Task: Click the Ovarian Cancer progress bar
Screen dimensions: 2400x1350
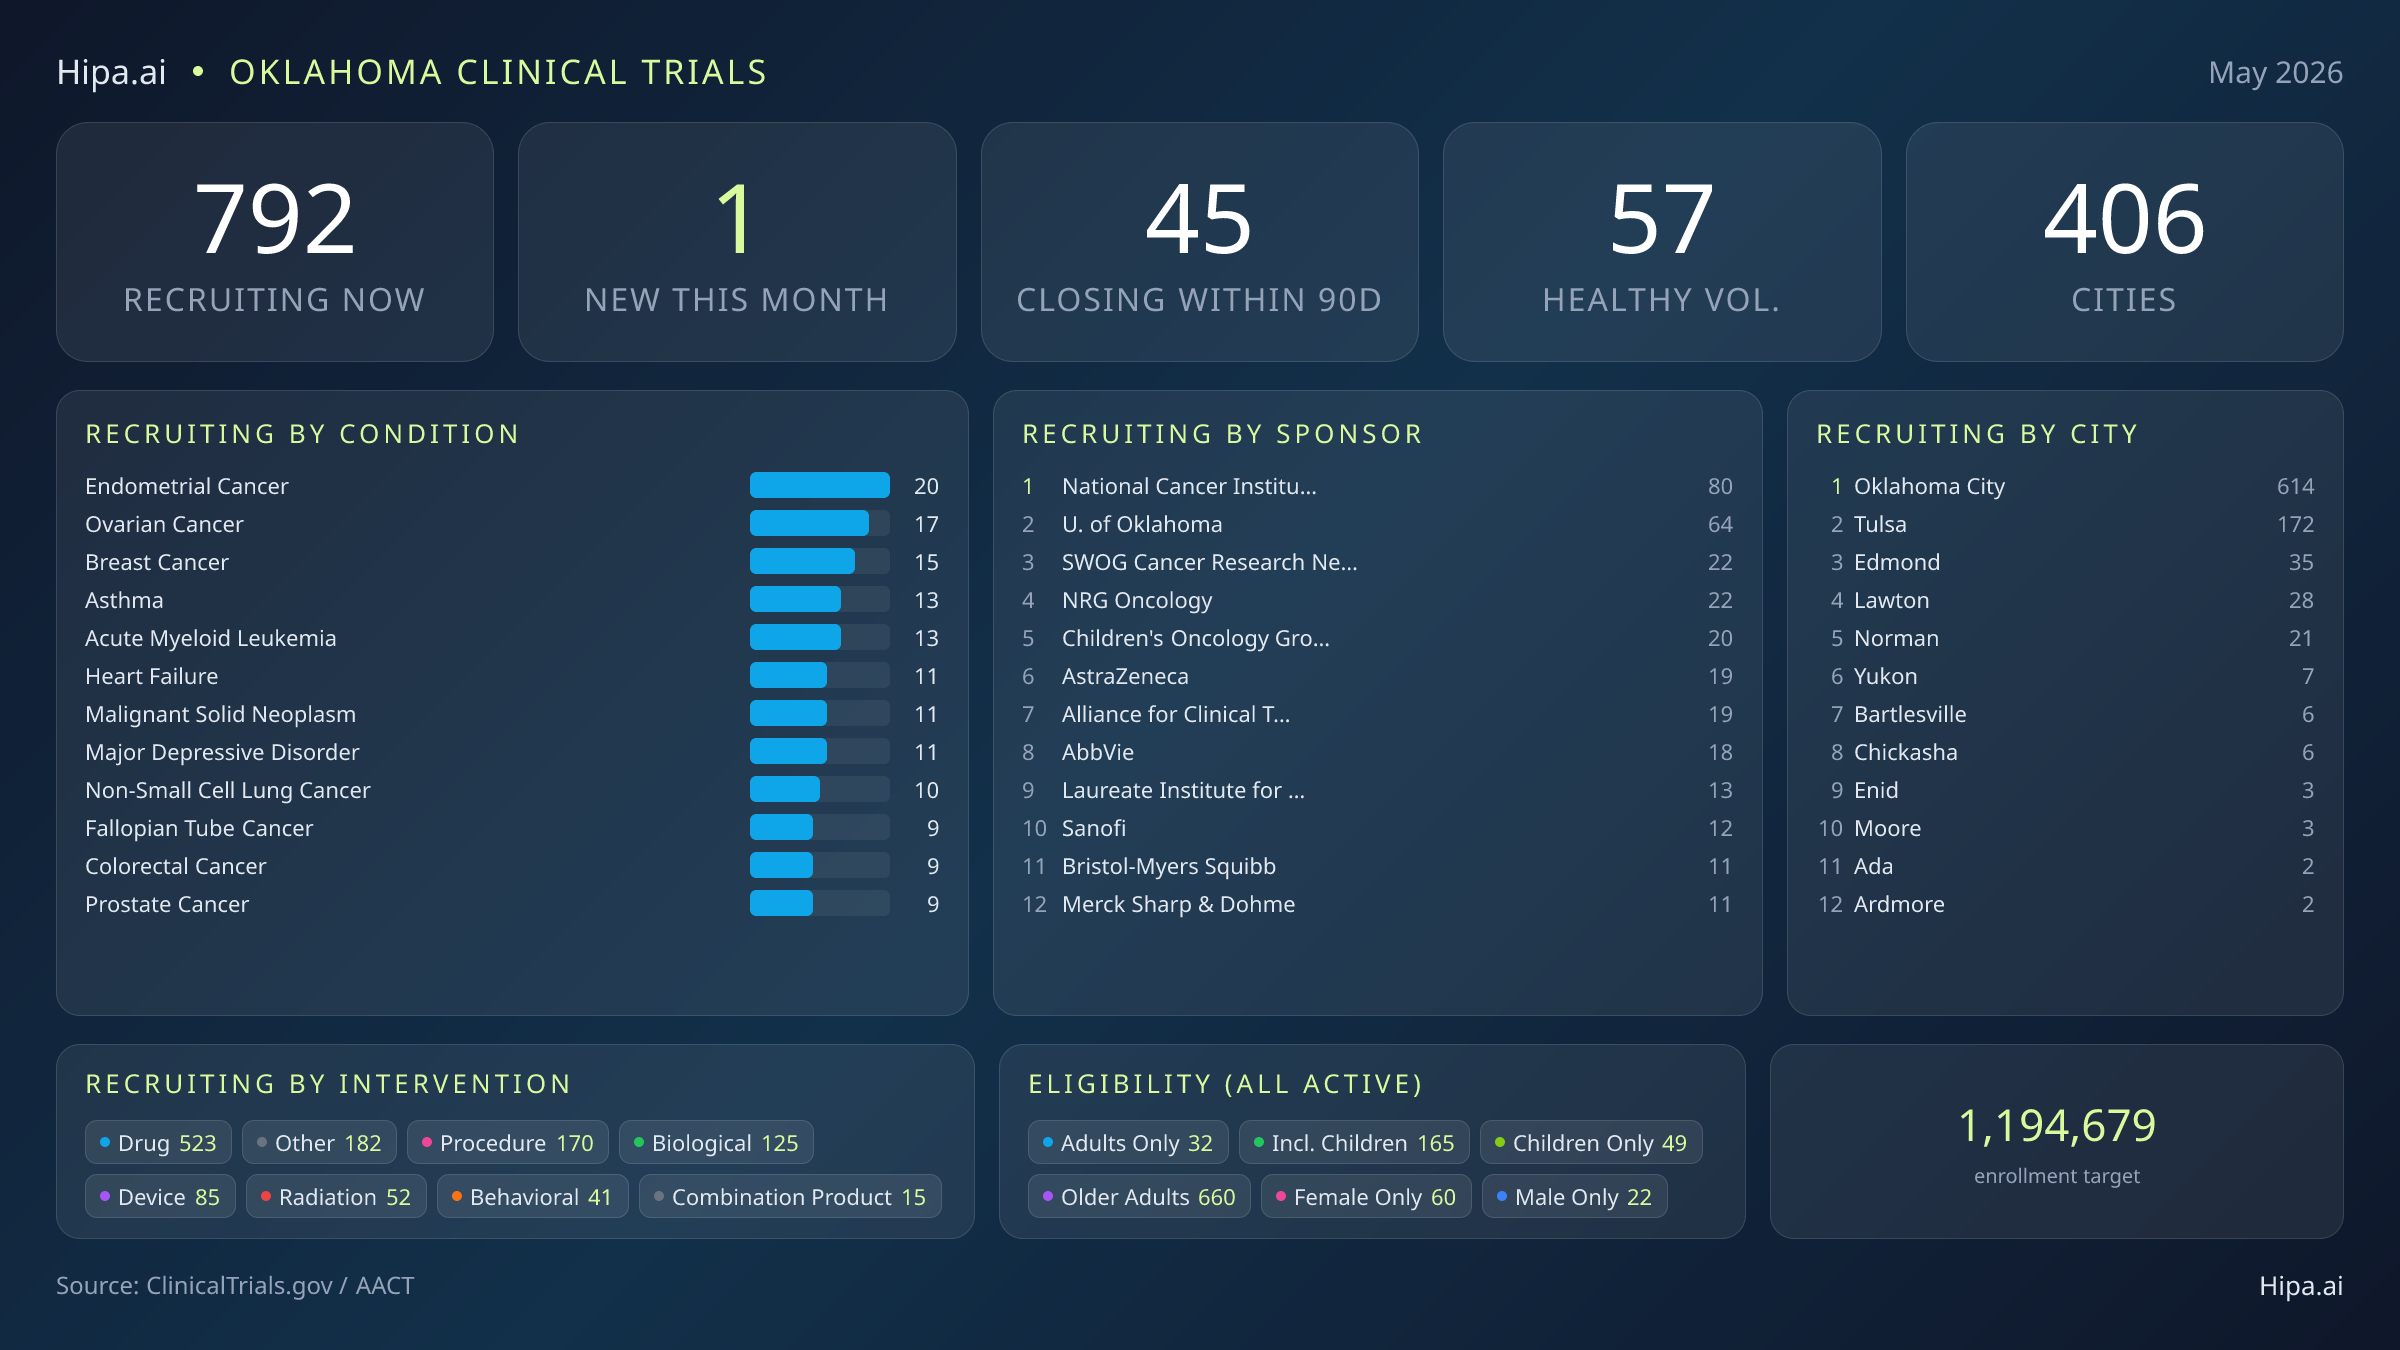Action: (819, 524)
